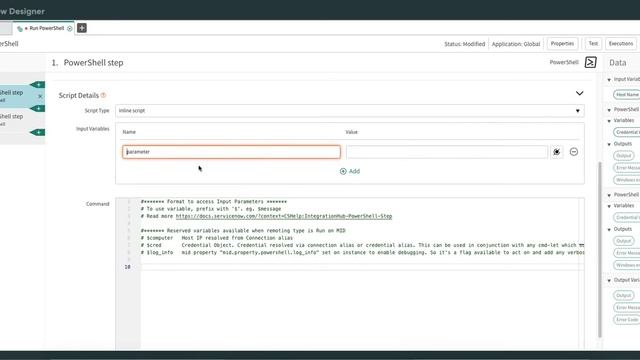640x360 pixels.
Task: Click the 'Reserved variables available' comment line
Action: coord(243,231)
